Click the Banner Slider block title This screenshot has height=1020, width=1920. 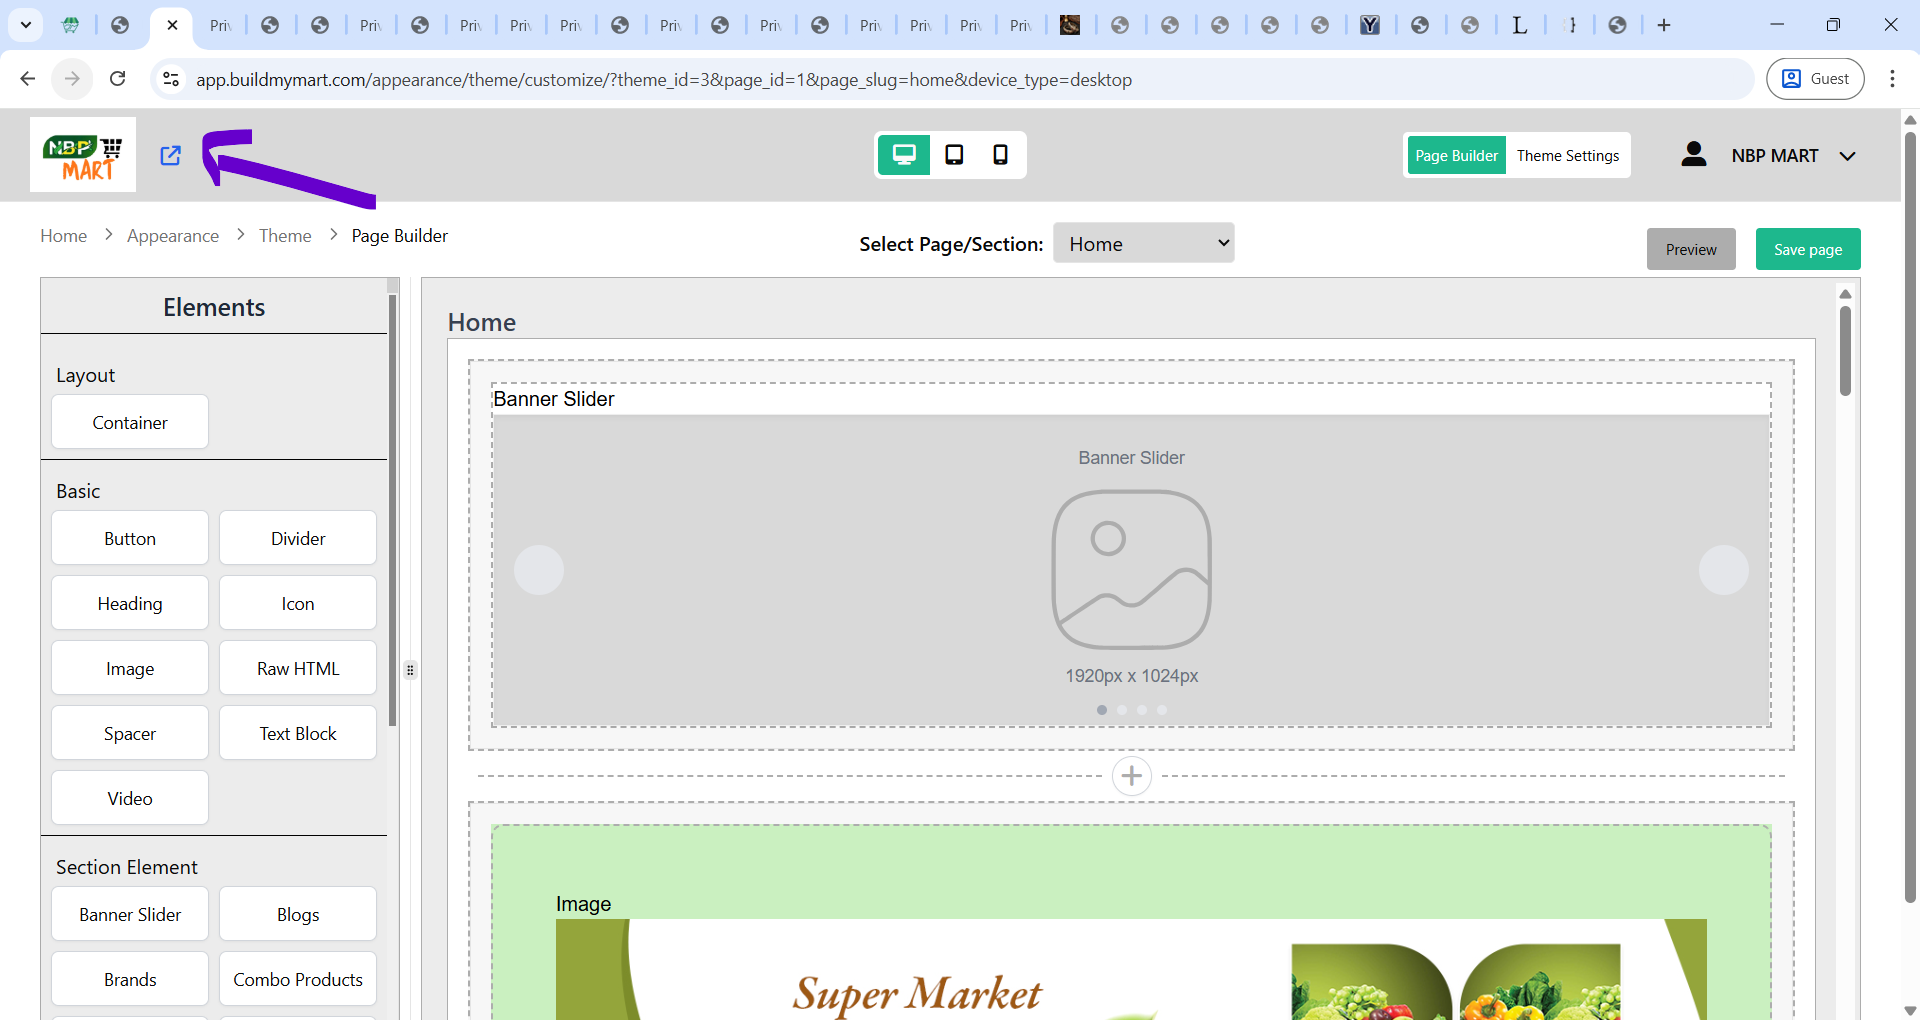[554, 399]
